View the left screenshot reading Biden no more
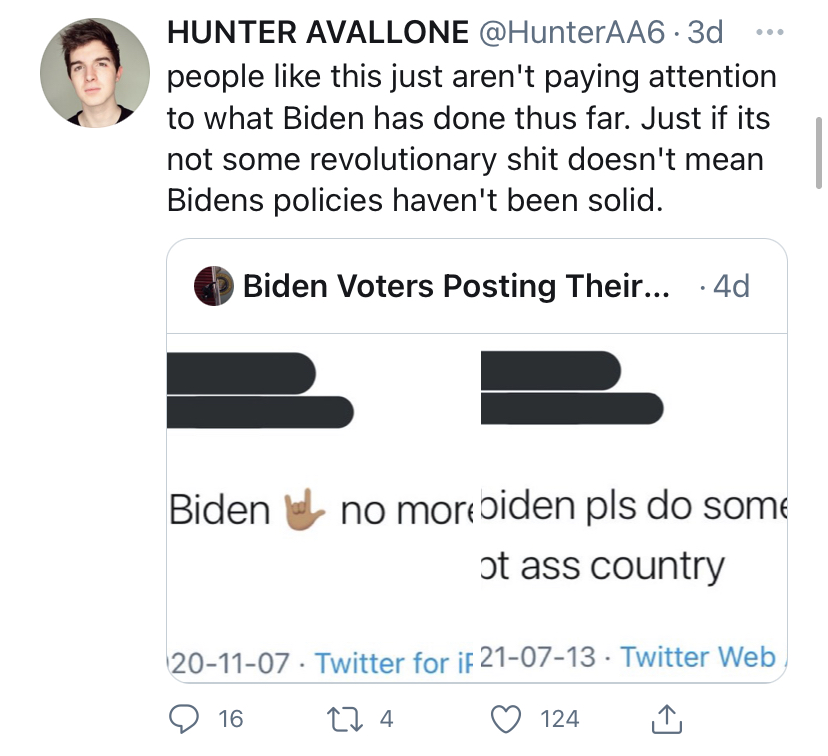828x756 pixels. pyautogui.click(x=324, y=508)
